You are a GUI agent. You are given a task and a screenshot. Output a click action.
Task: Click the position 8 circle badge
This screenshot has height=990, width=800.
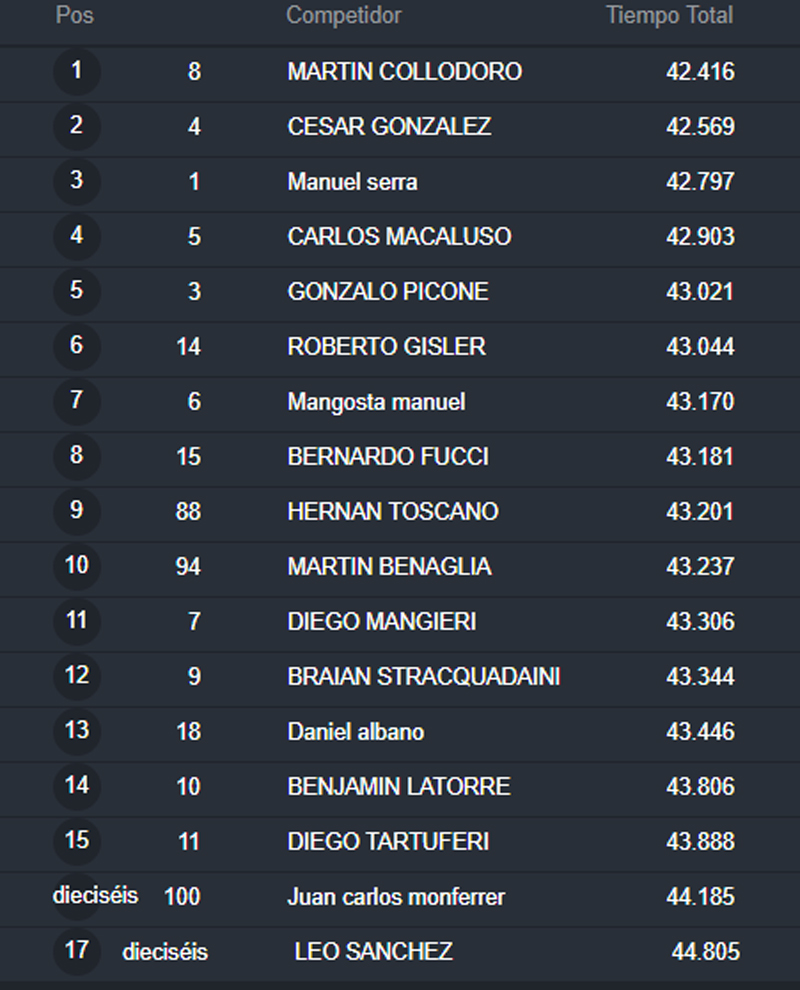pyautogui.click(x=76, y=456)
